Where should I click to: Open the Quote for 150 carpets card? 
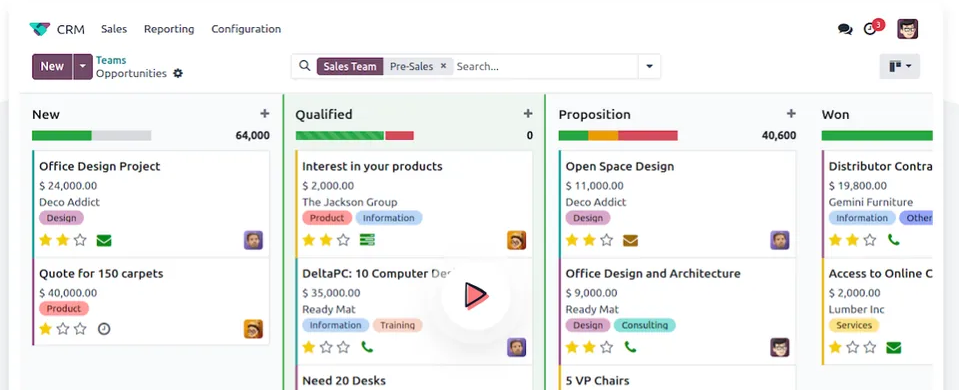[x=150, y=301]
